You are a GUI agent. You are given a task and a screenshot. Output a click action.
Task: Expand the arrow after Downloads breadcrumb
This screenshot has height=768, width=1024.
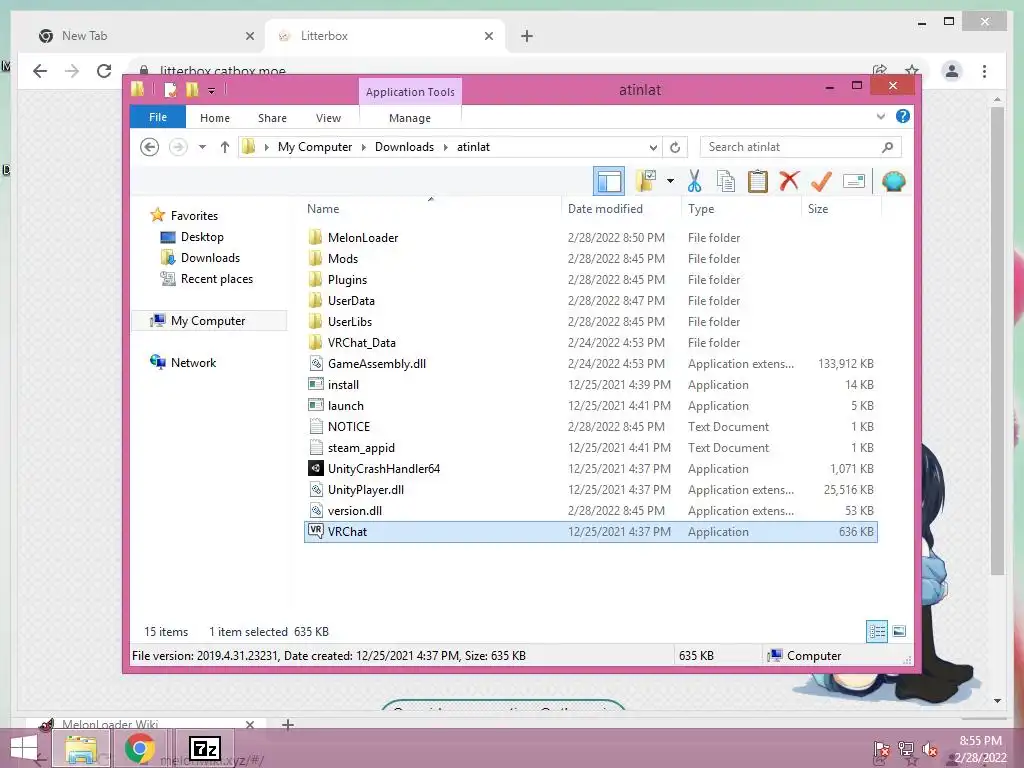coord(445,147)
